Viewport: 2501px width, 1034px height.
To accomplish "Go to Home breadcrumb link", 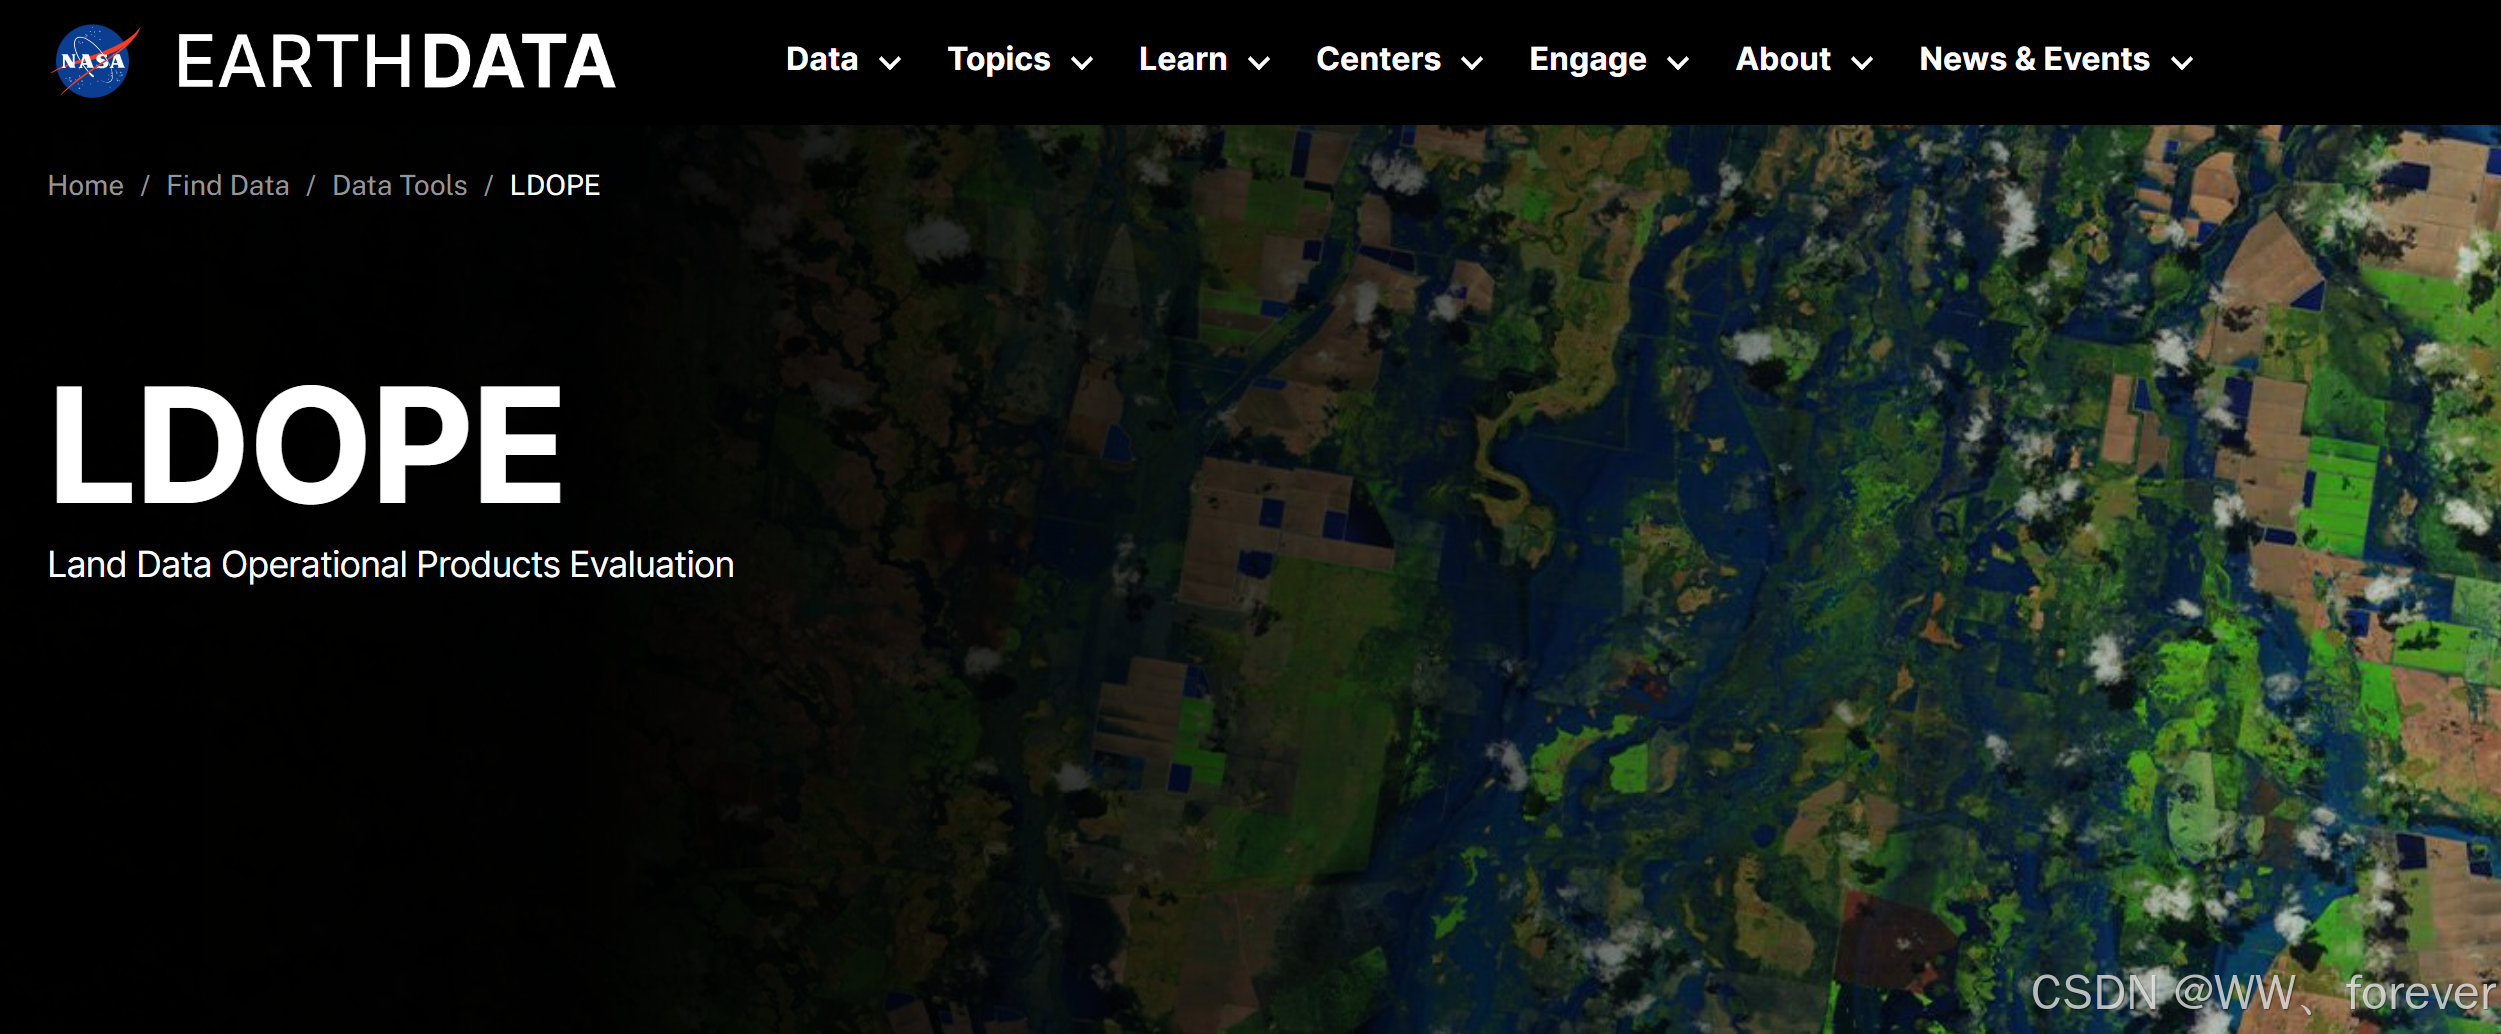I will tap(86, 185).
